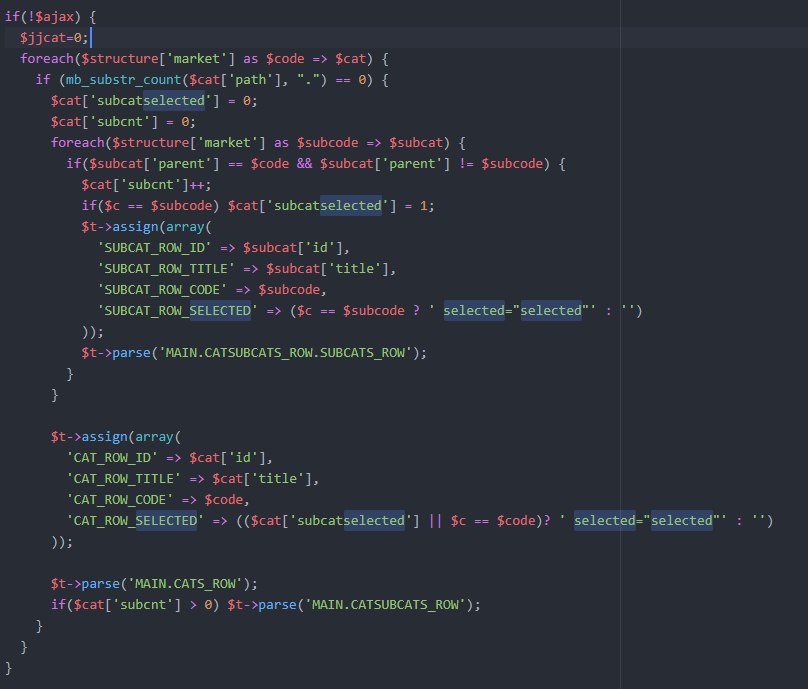Click 'SUBCAT_ROW_ID' array key
Viewport: 808px width, 689px height.
click(x=154, y=248)
